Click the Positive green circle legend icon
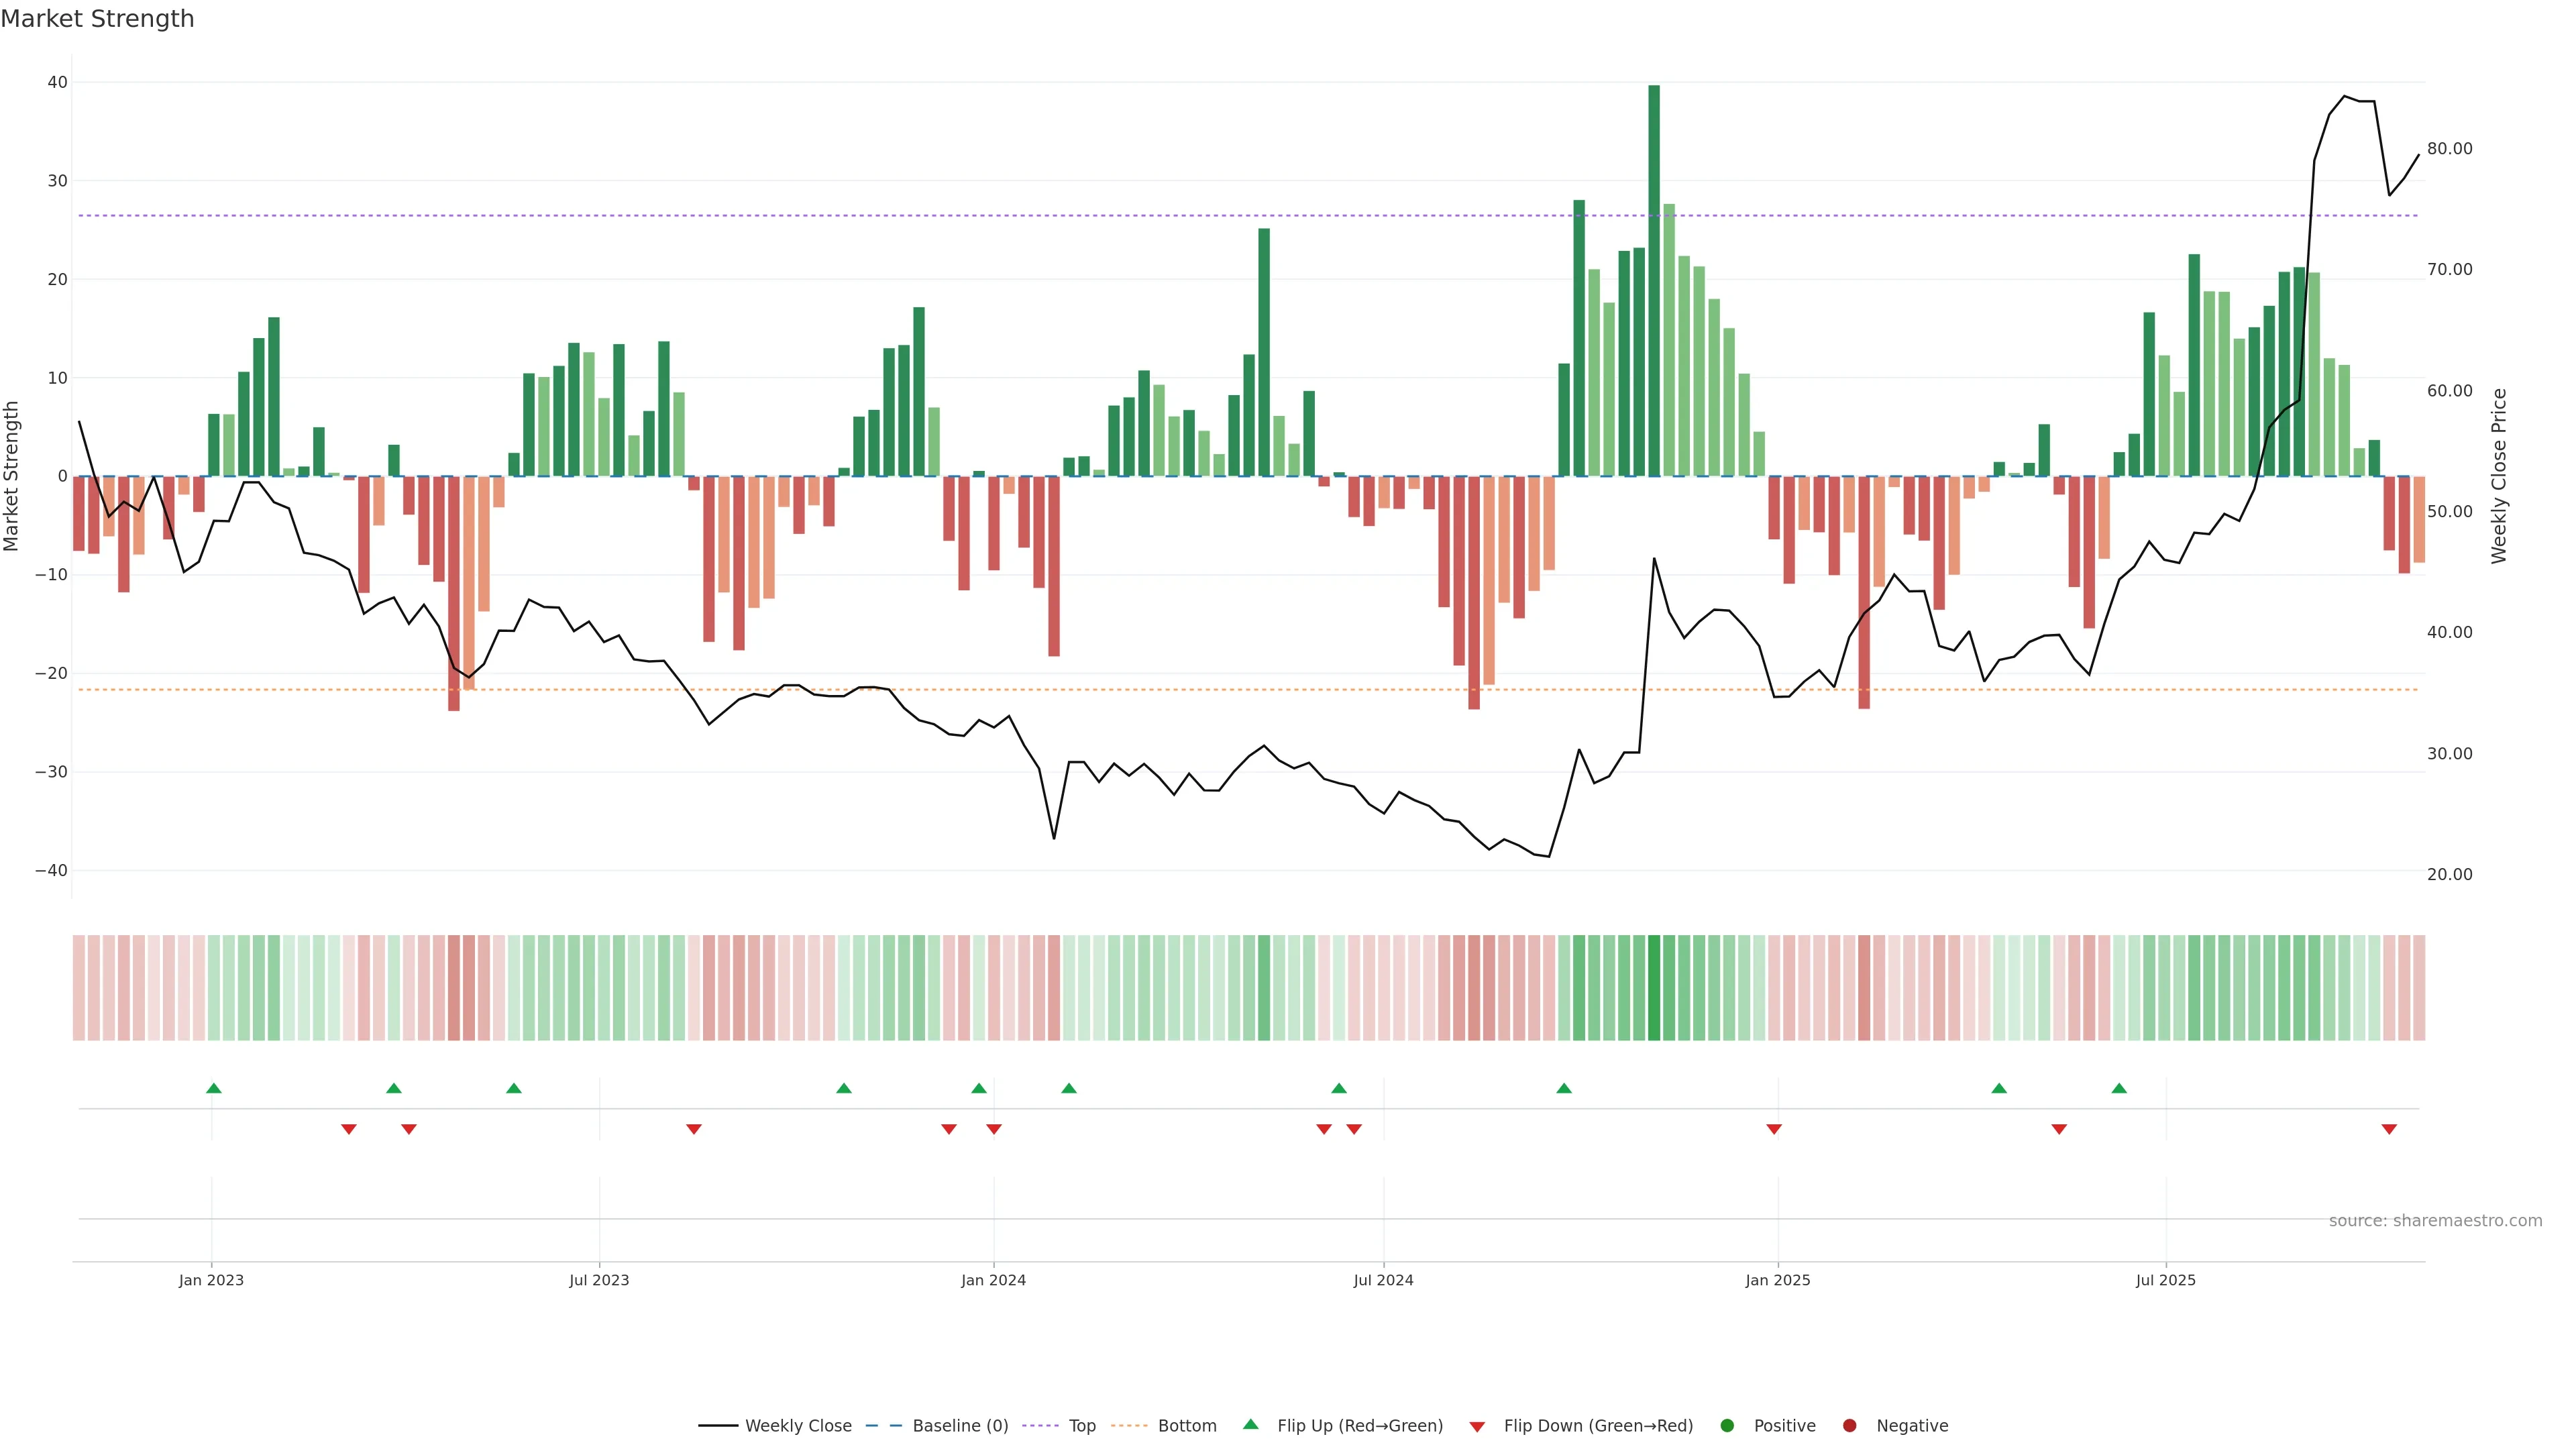2576x1449 pixels. pyautogui.click(x=1727, y=1426)
